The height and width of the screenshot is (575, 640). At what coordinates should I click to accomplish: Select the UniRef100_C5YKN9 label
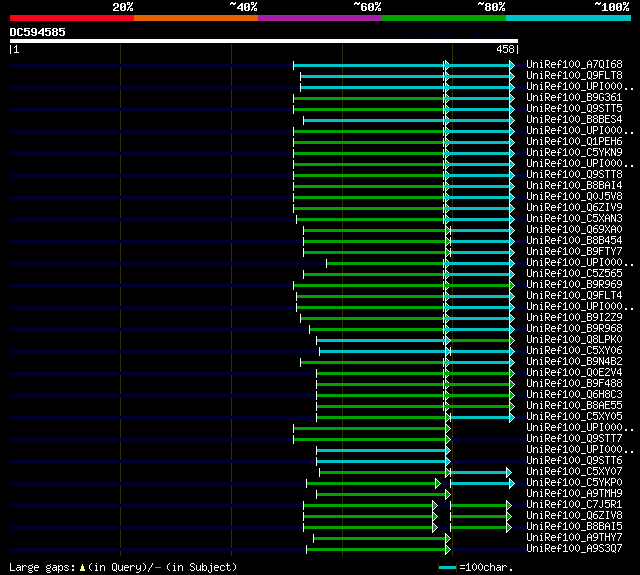[574, 153]
